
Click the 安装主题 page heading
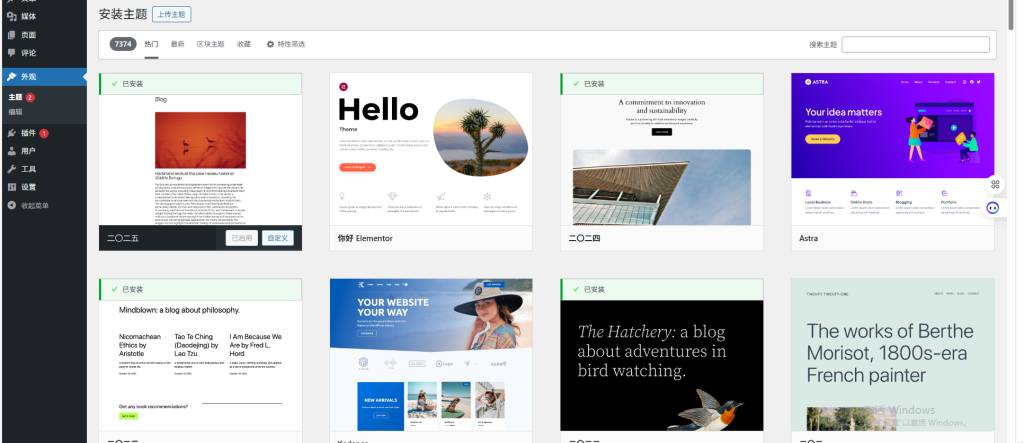click(122, 14)
